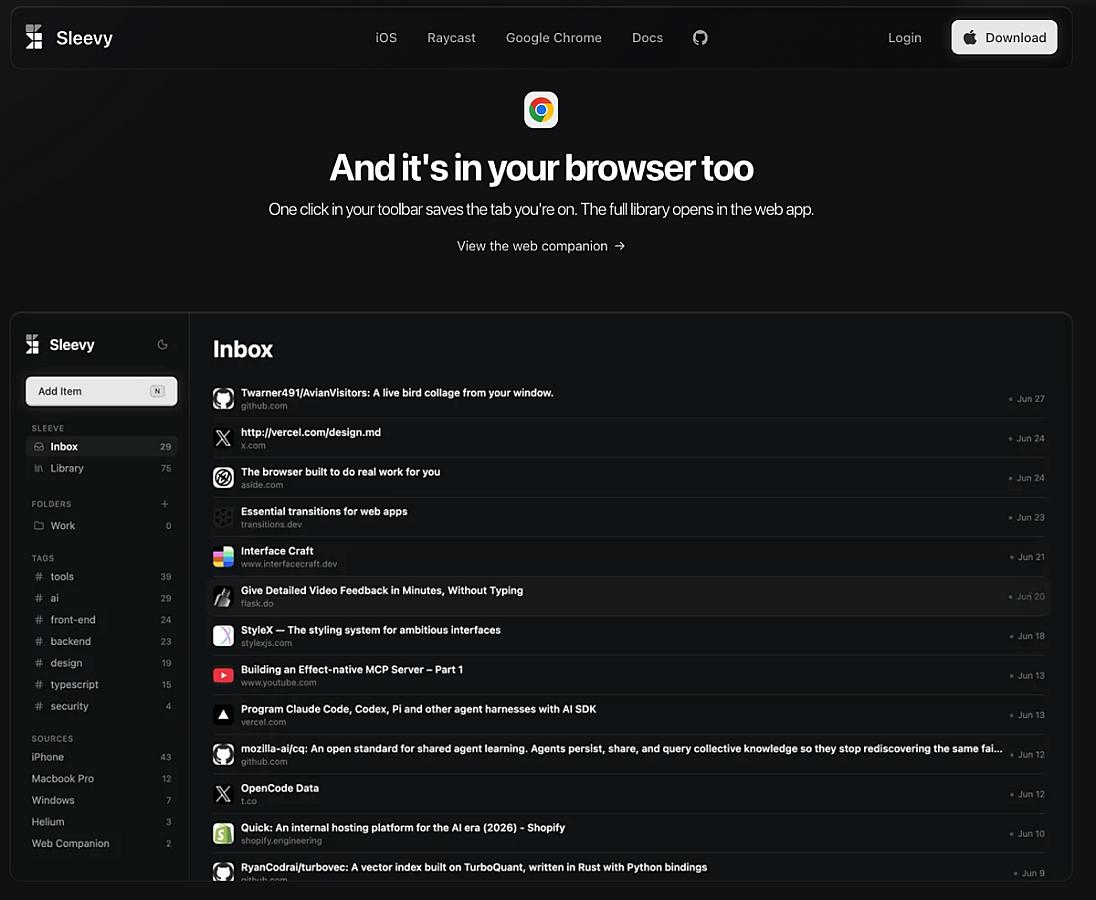The width and height of the screenshot is (1096, 900).
Task: Filter by the ai tag
Action: [x=101, y=598]
